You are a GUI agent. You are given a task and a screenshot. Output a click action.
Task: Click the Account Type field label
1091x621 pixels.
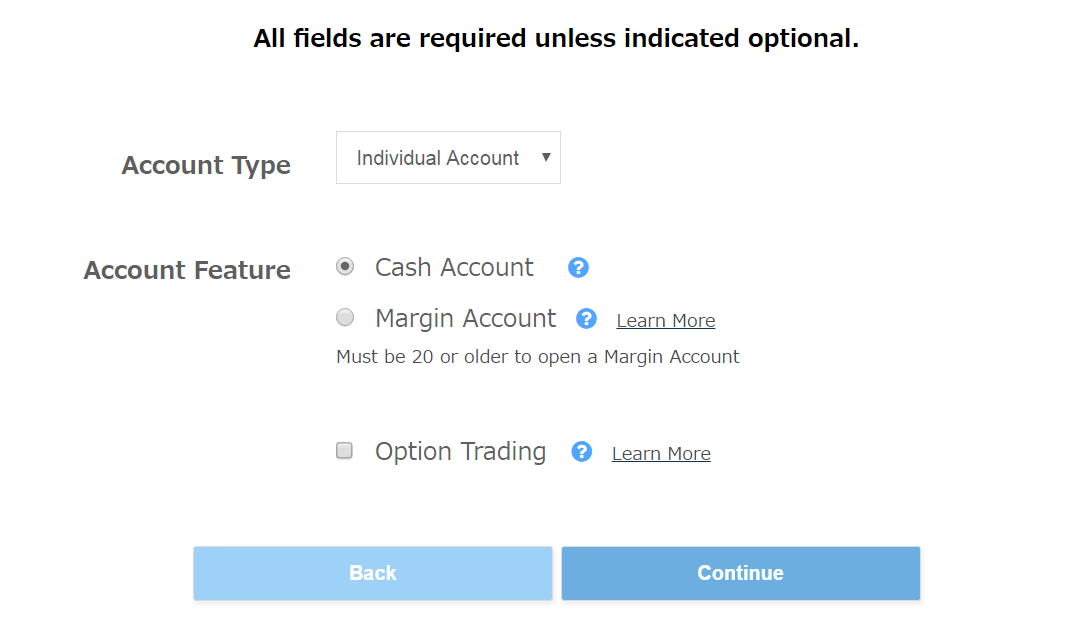[206, 165]
